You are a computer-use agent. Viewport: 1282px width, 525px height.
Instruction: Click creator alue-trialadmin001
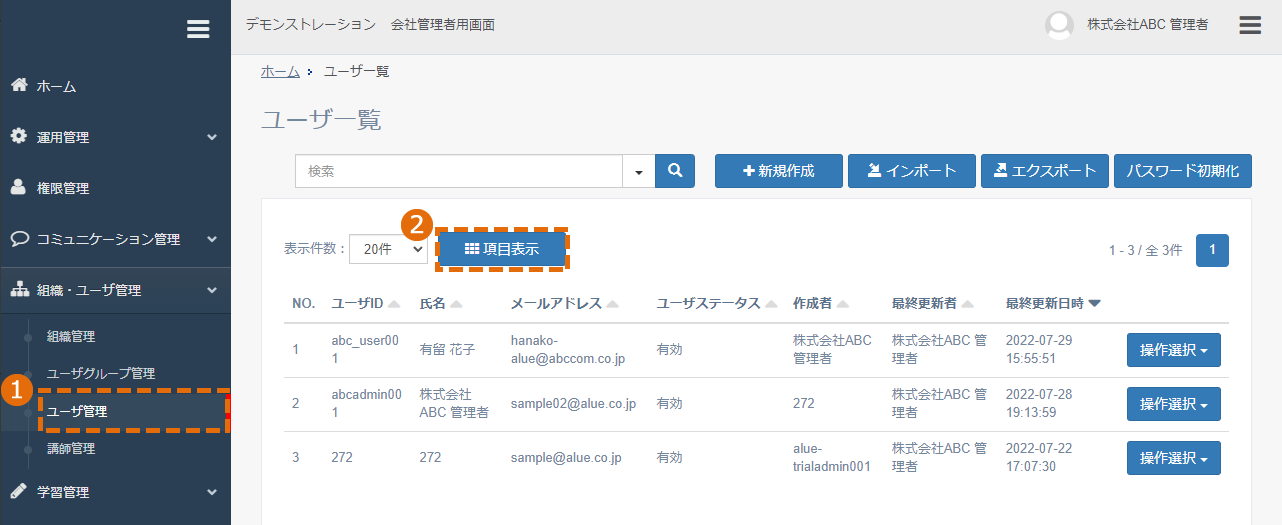click(832, 458)
